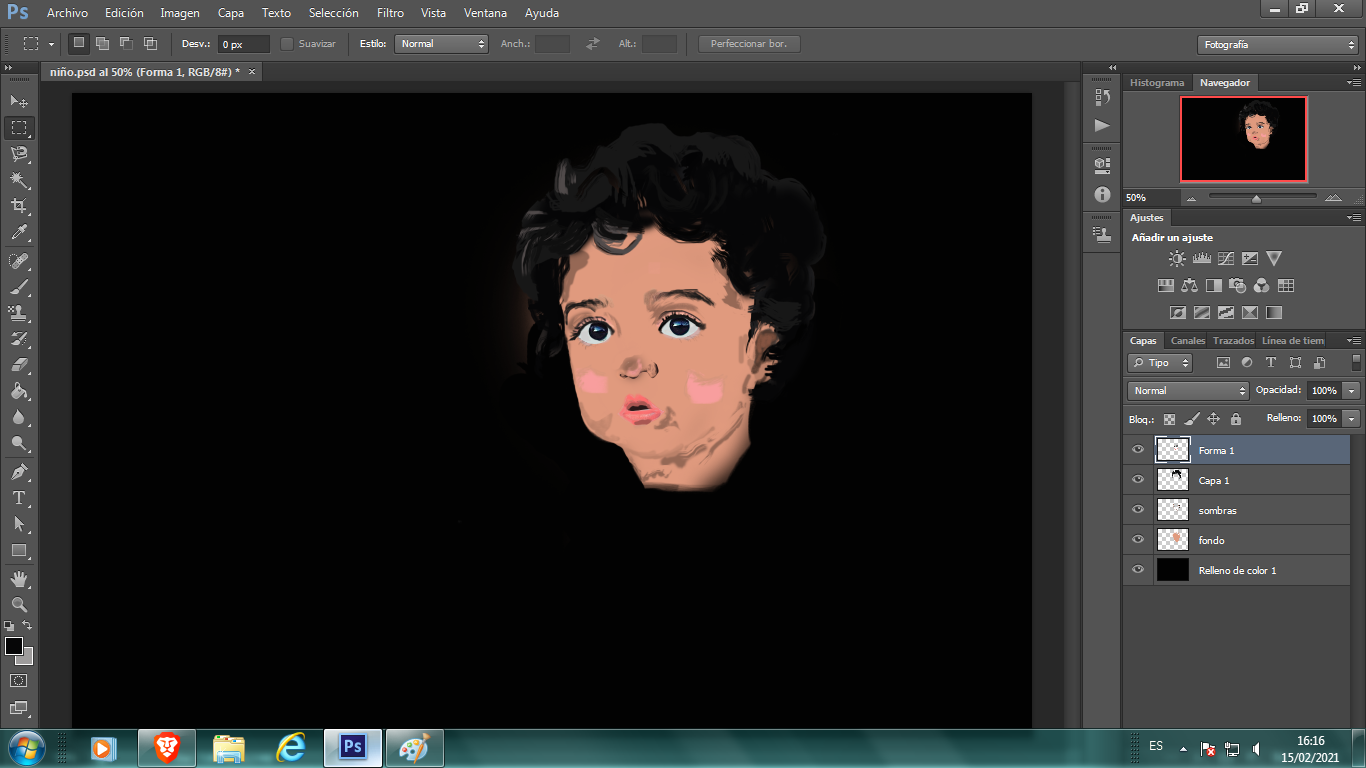Click the Capa 1 layer thumbnail
The height and width of the screenshot is (768, 1366).
tap(1172, 480)
